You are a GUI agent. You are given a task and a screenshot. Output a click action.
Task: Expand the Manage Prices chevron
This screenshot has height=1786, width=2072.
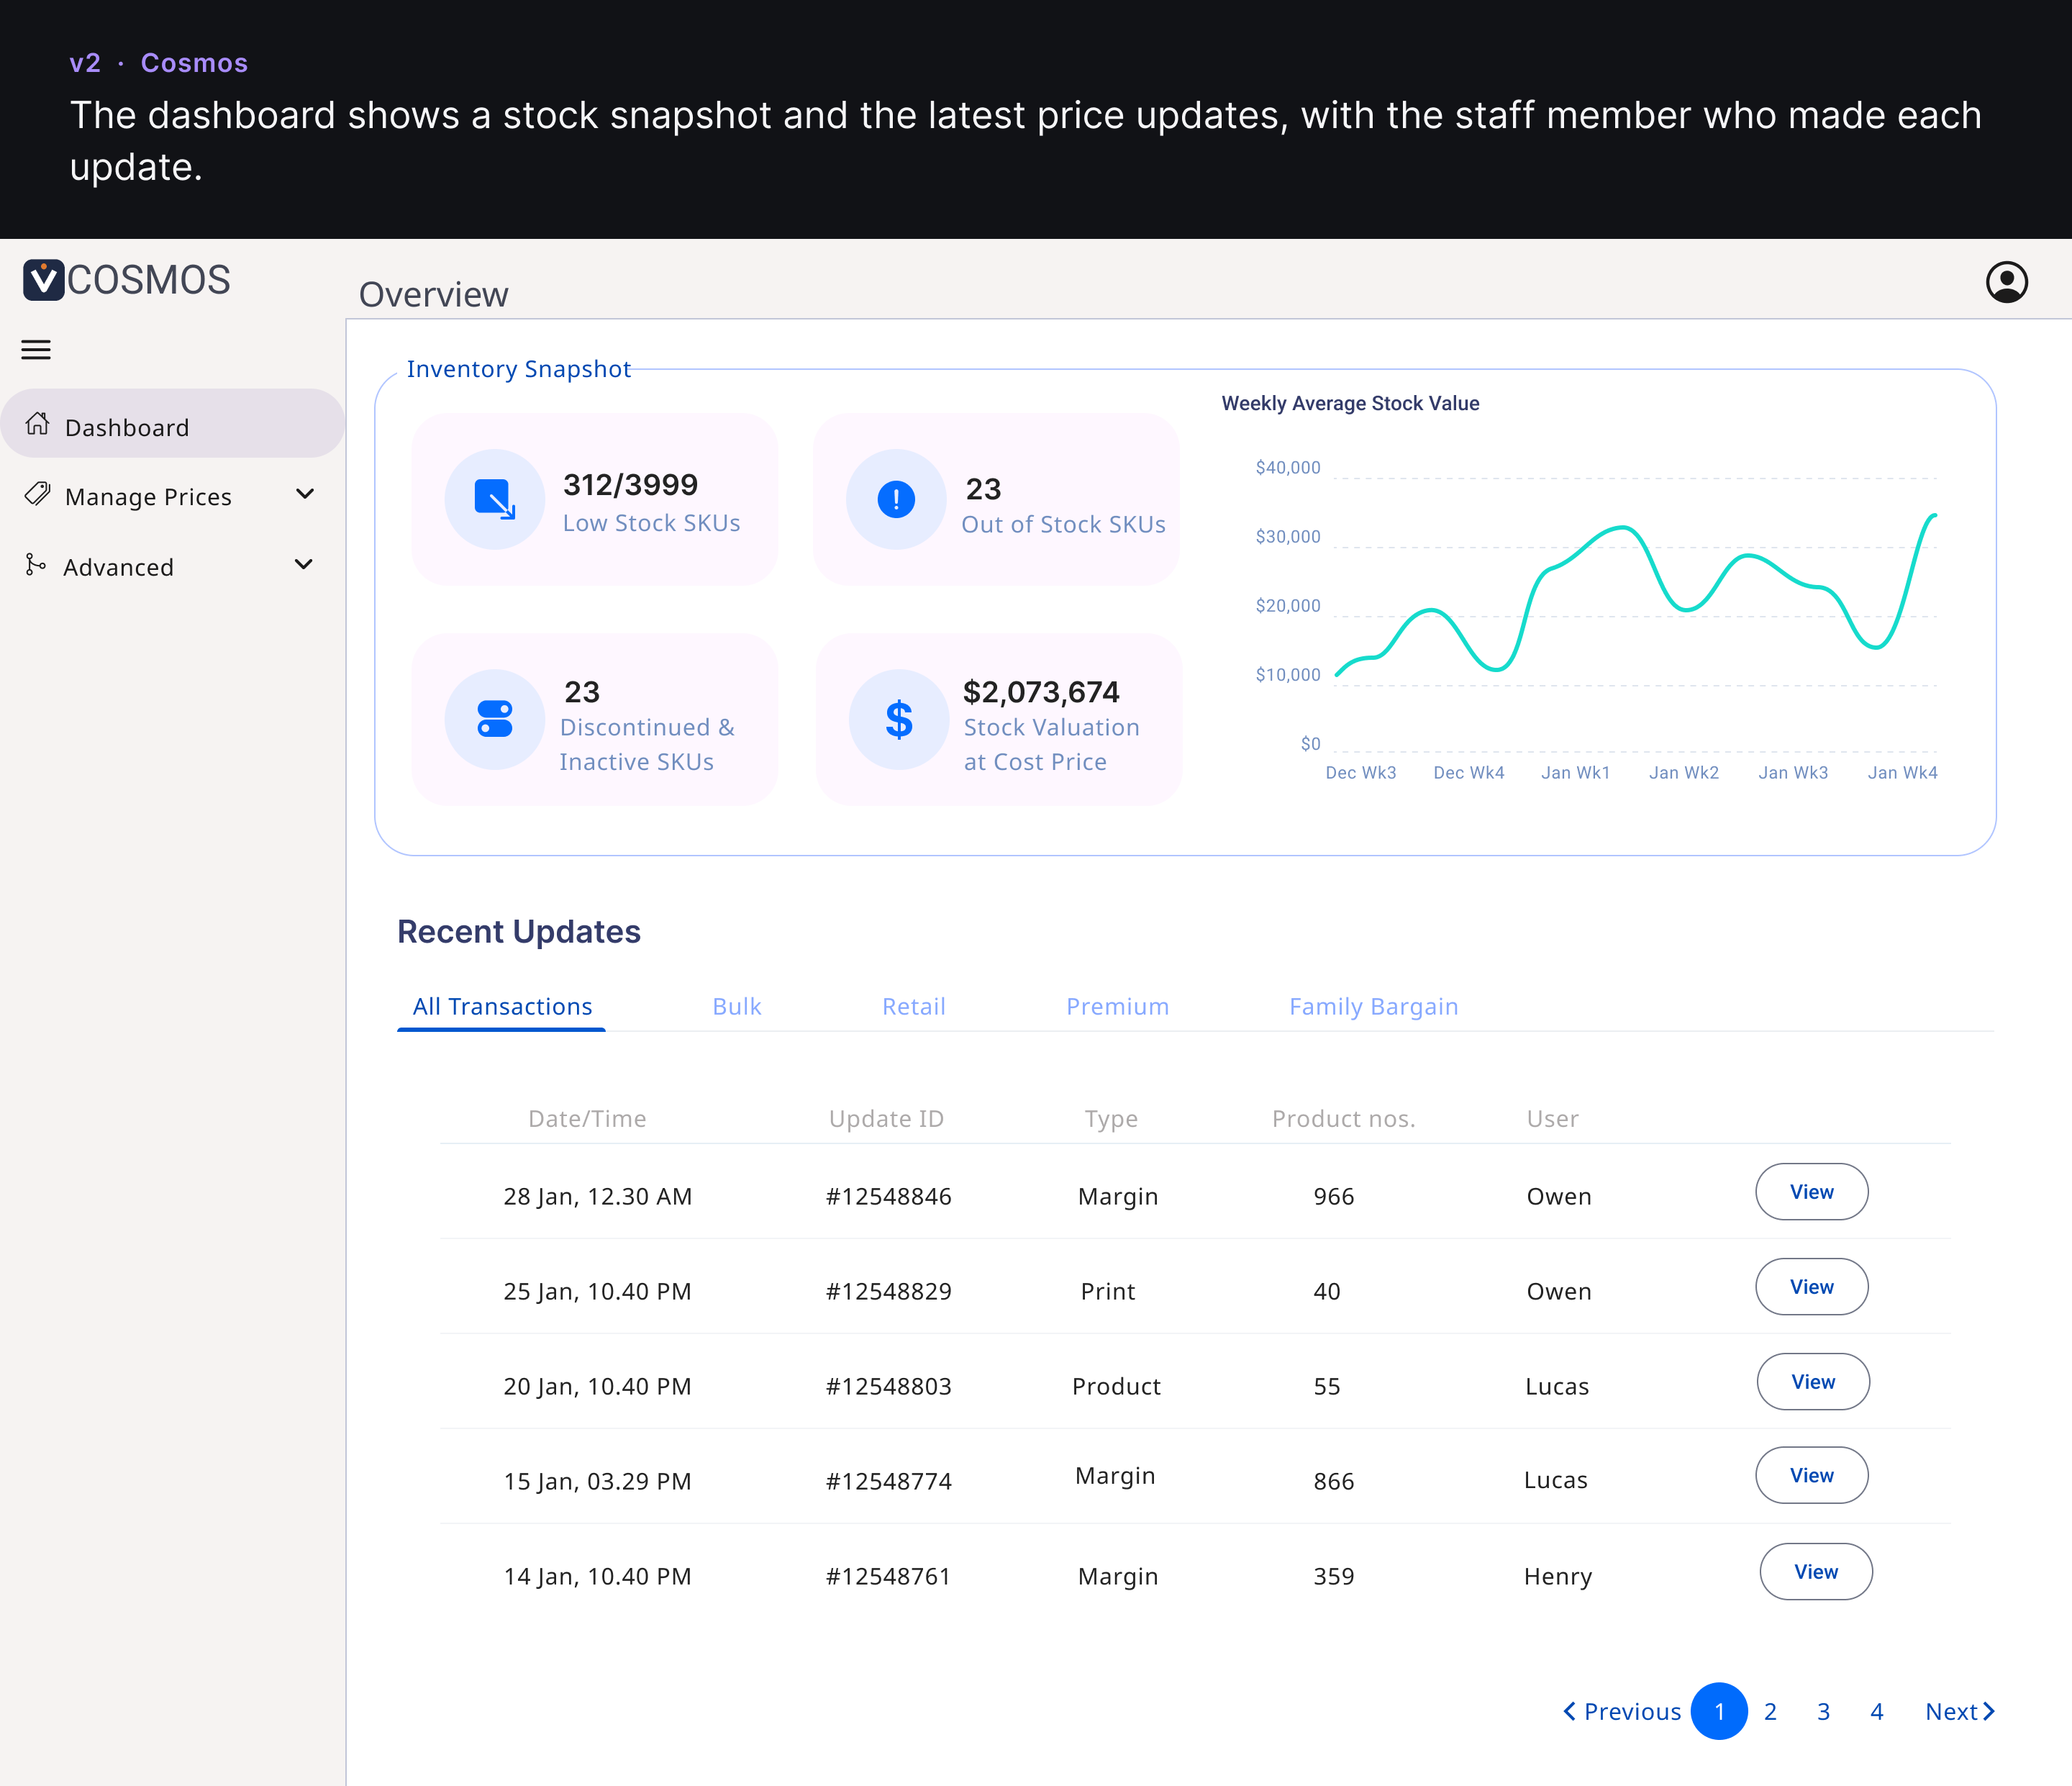click(305, 494)
